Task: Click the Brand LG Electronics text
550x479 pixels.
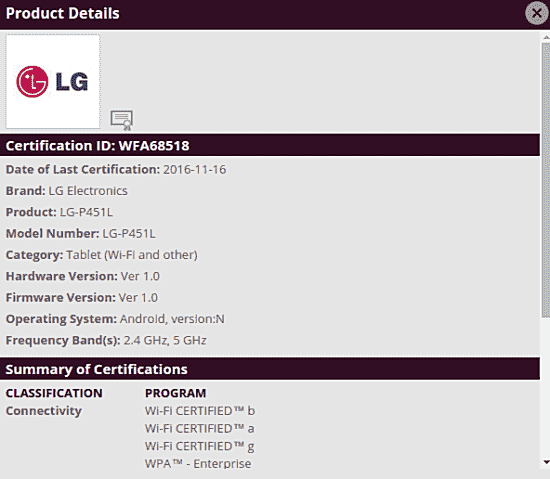Action: [x=67, y=191]
